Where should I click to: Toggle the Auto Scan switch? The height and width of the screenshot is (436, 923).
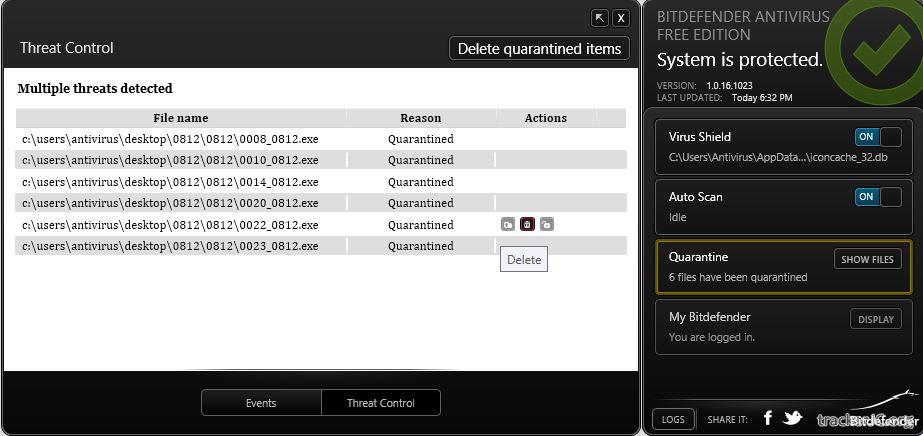point(877,197)
